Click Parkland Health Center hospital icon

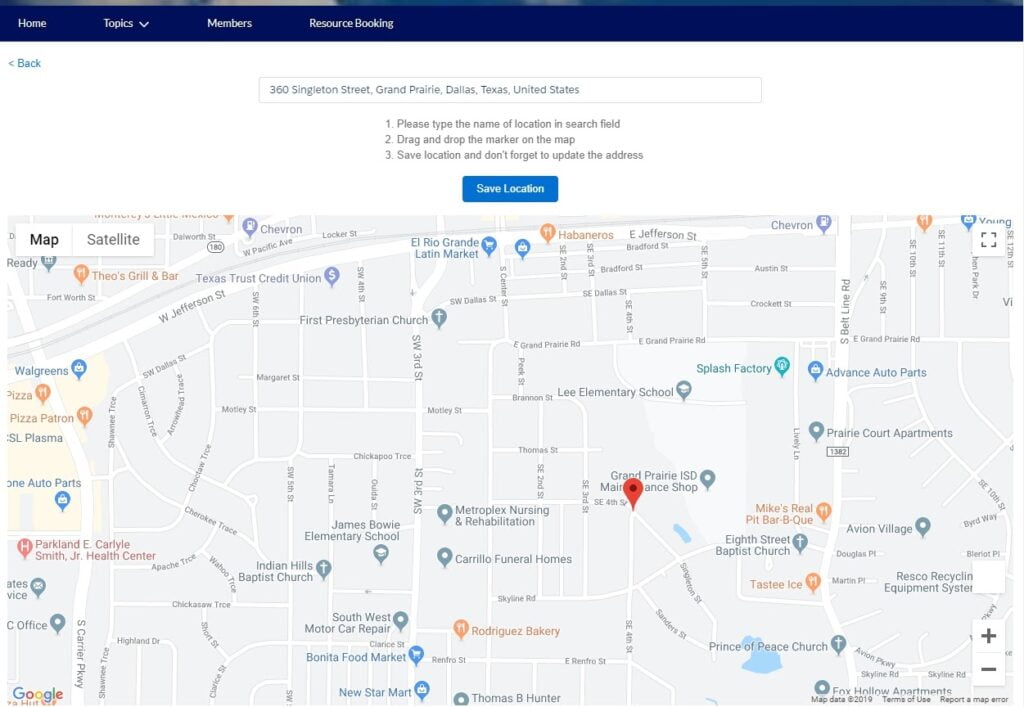(x=24, y=548)
